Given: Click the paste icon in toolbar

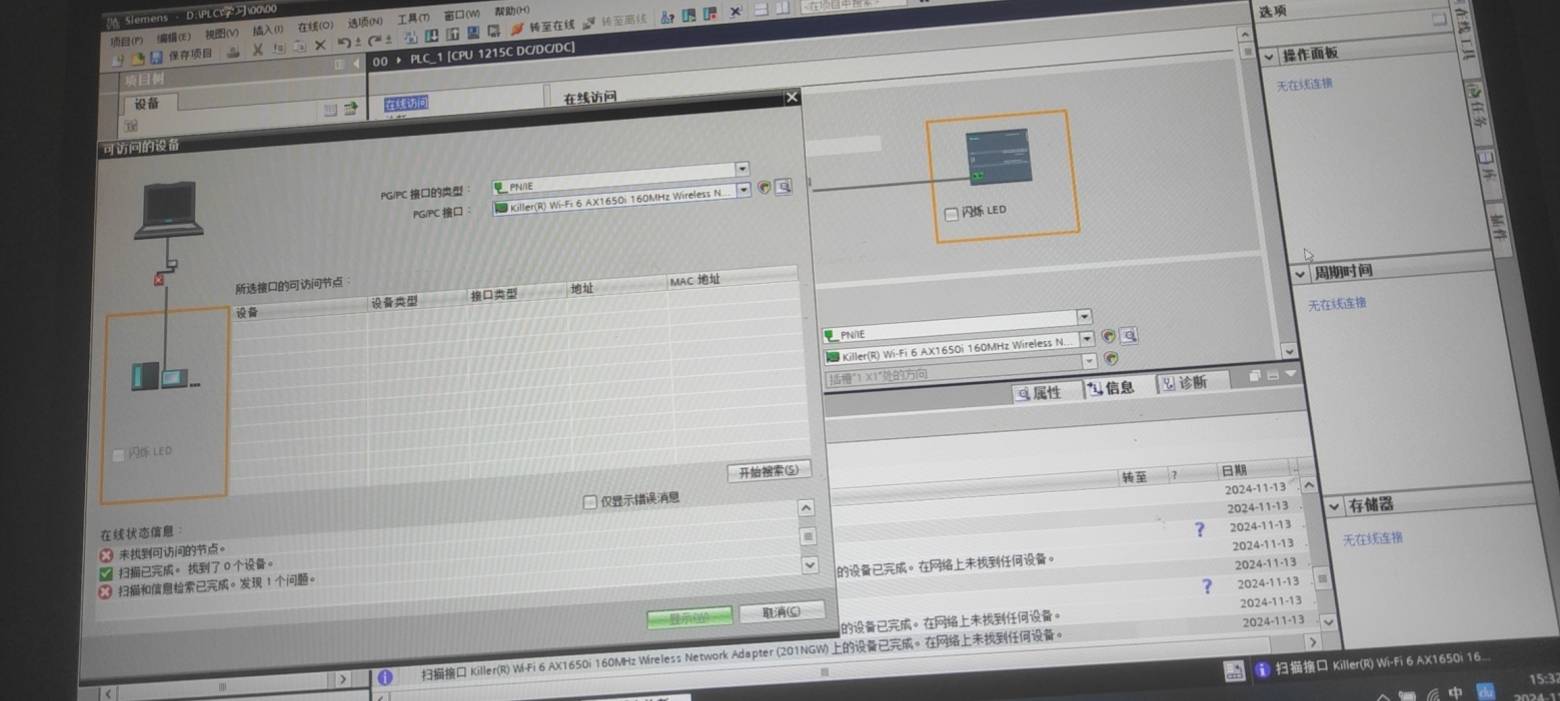Looking at the screenshot, I should point(300,46).
